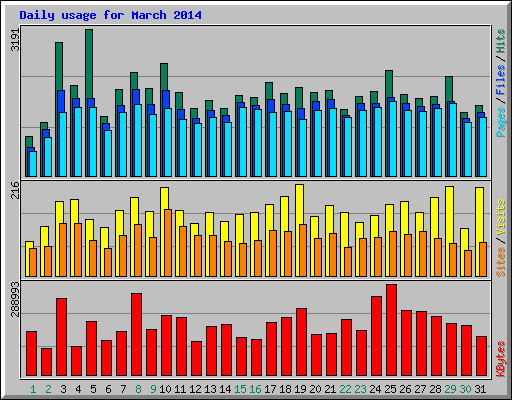Click day 27 on the x-axis

tap(420, 389)
